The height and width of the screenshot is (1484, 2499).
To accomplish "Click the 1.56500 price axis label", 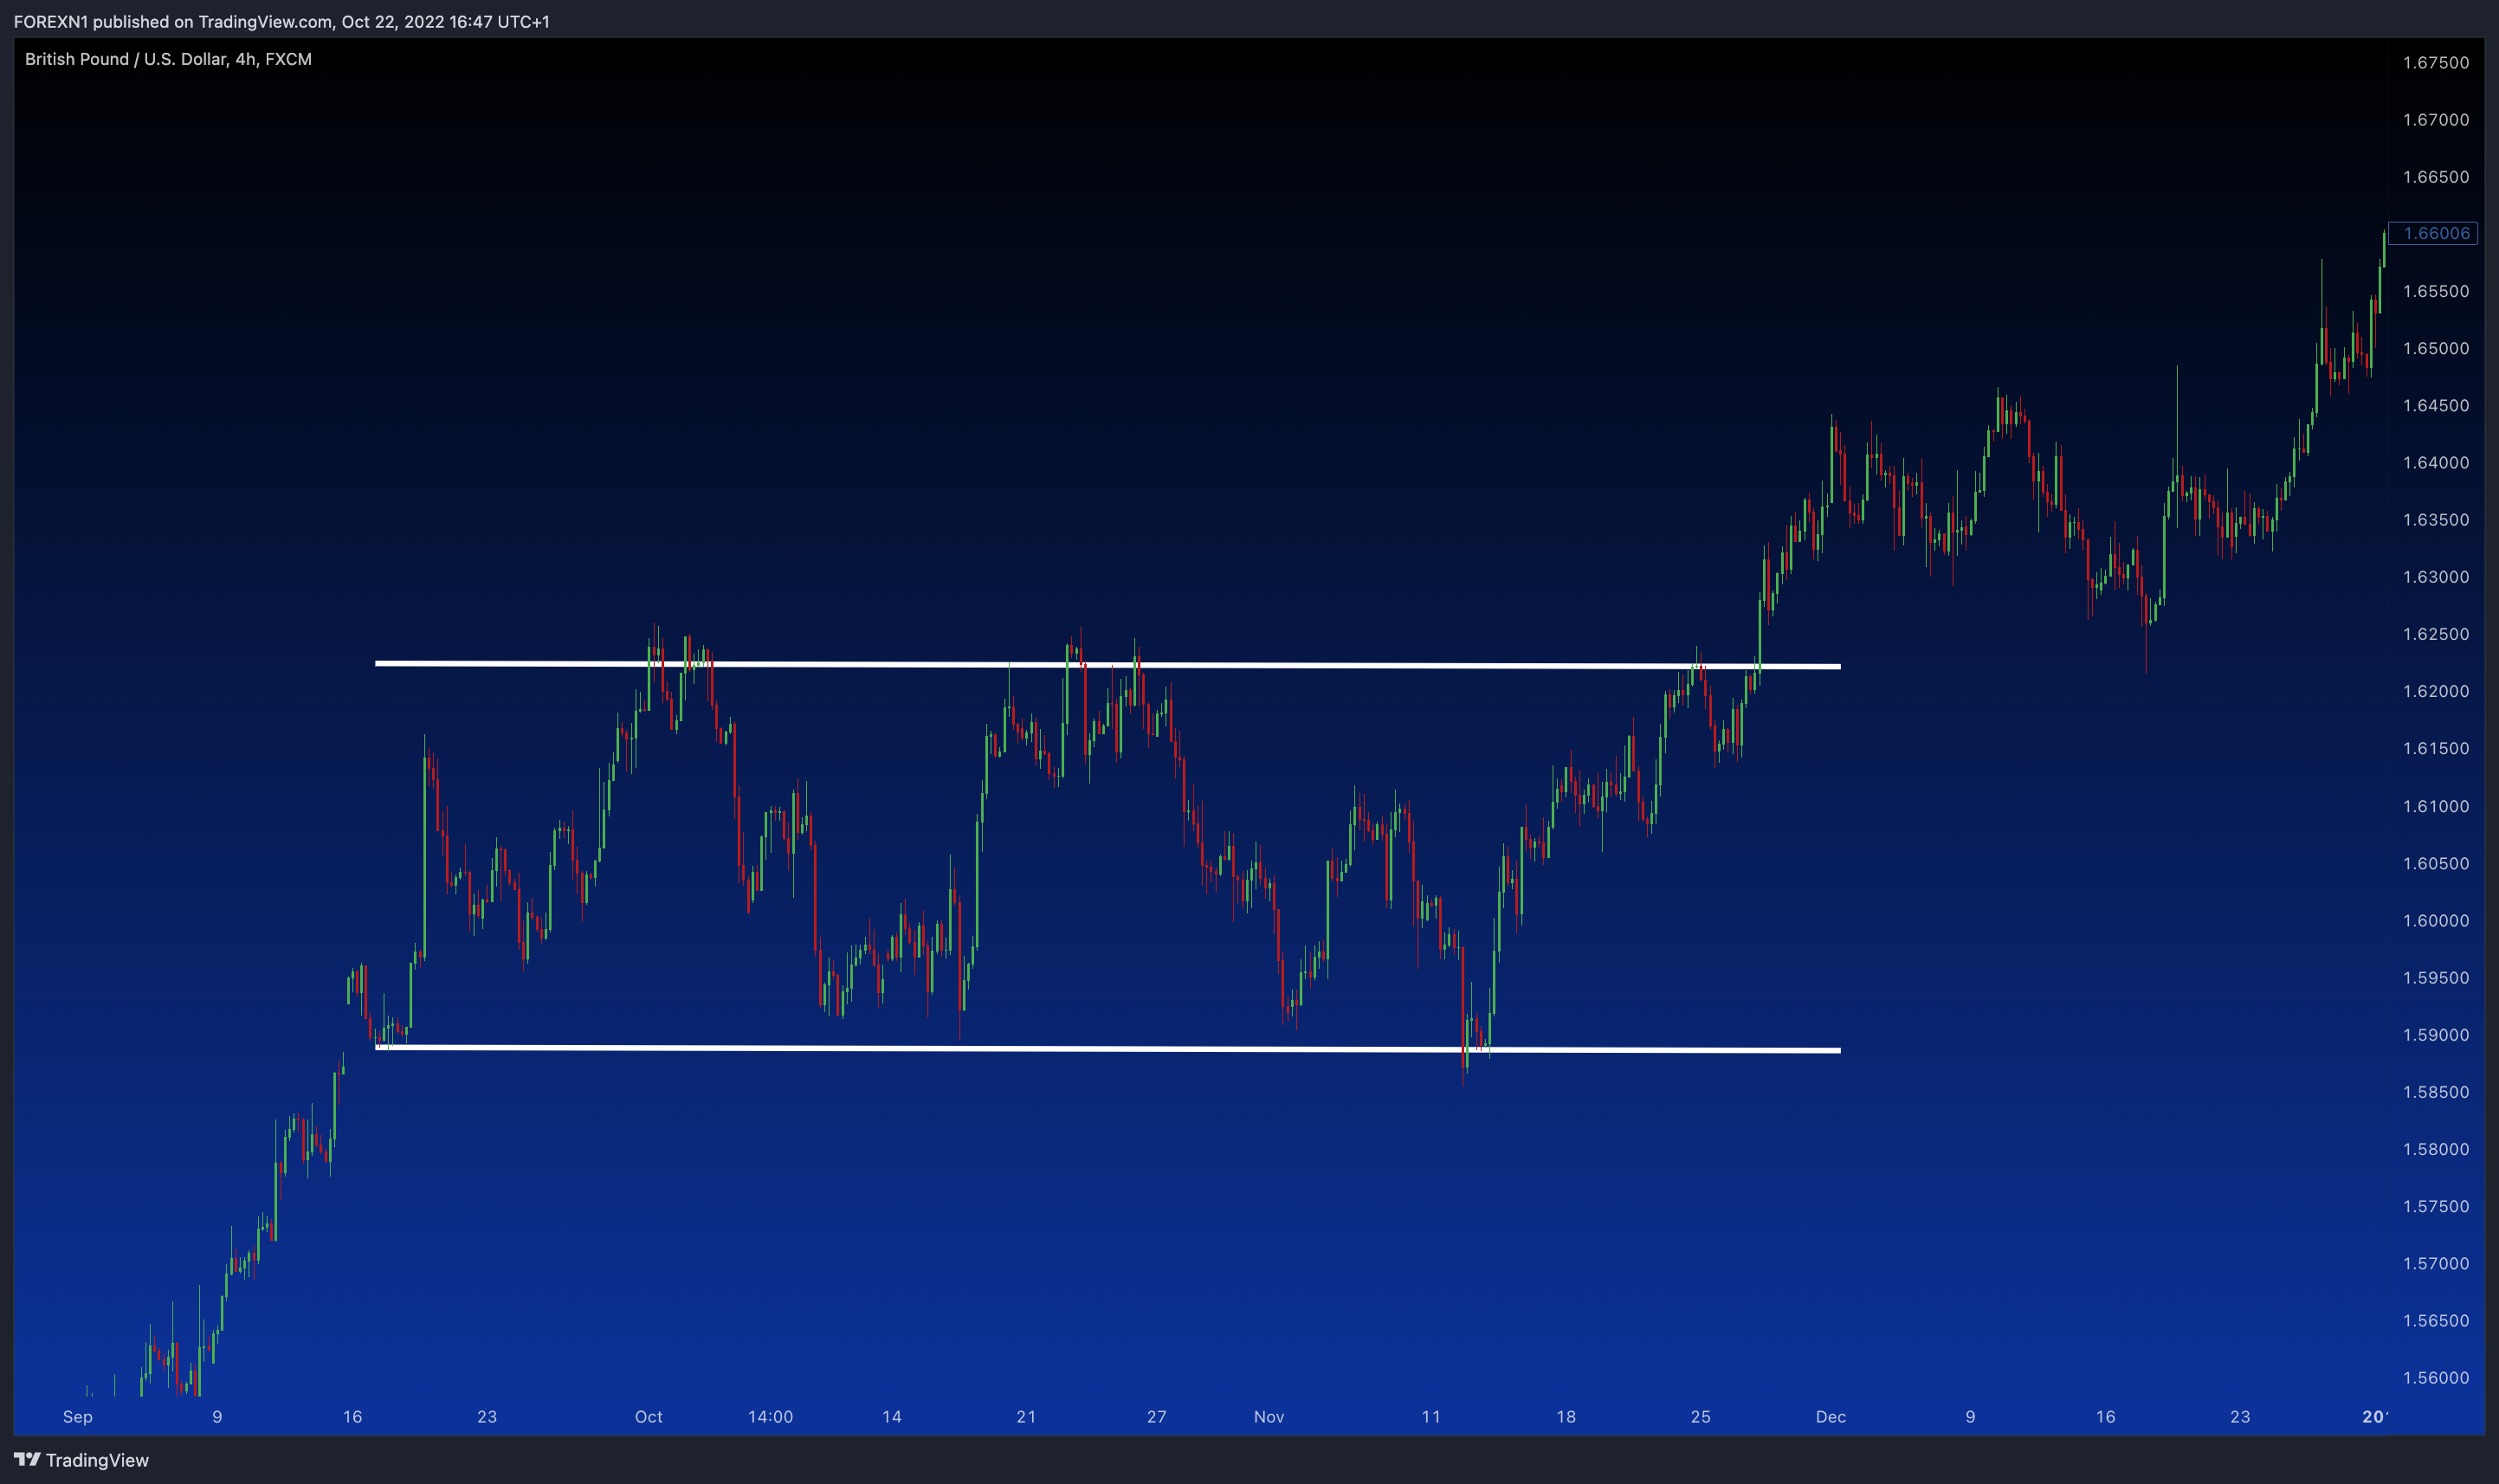I will coord(2435,1320).
